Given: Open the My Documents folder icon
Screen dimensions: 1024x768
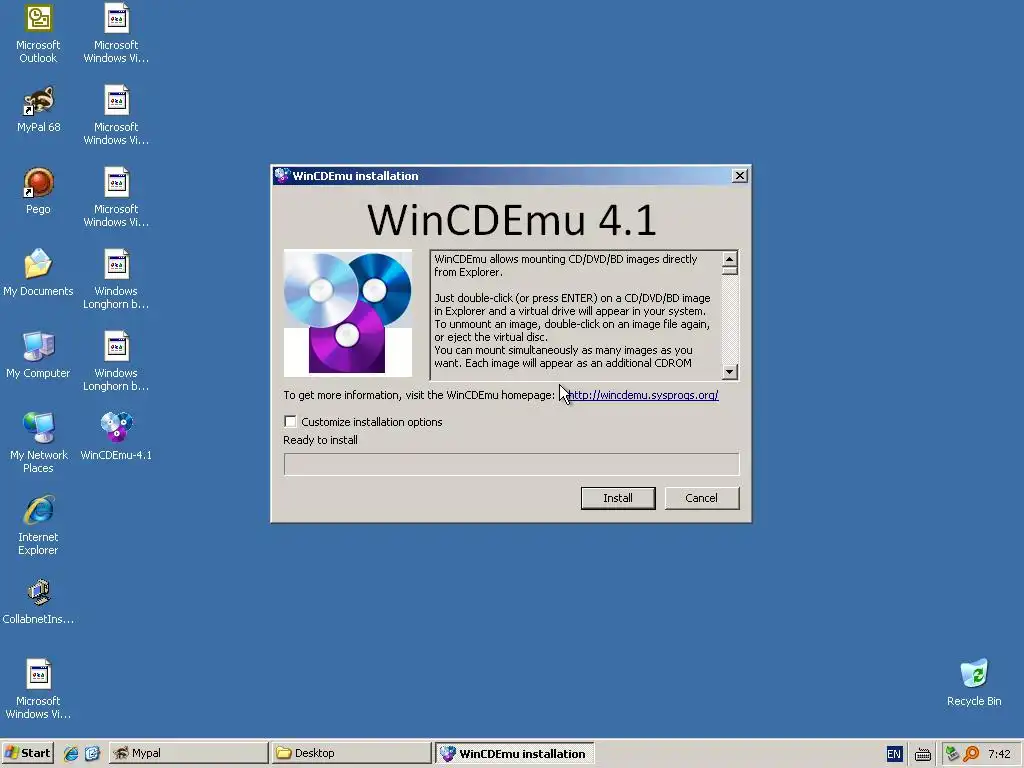Looking at the screenshot, I should point(38,273).
